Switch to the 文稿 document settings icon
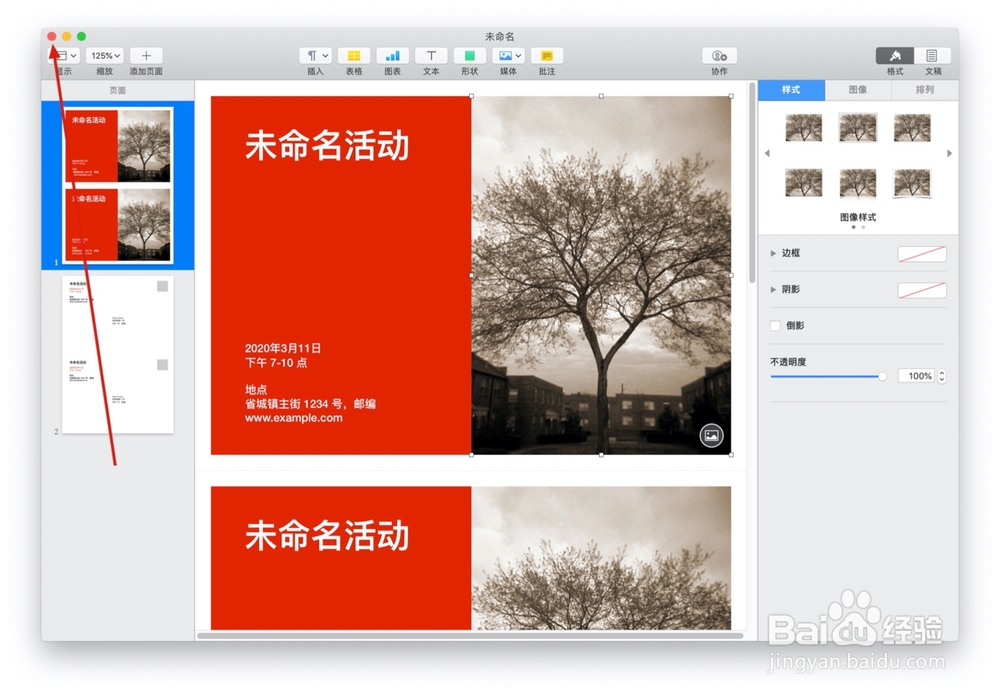Image resolution: width=1000 pixels, height=696 pixels. pos(932,55)
